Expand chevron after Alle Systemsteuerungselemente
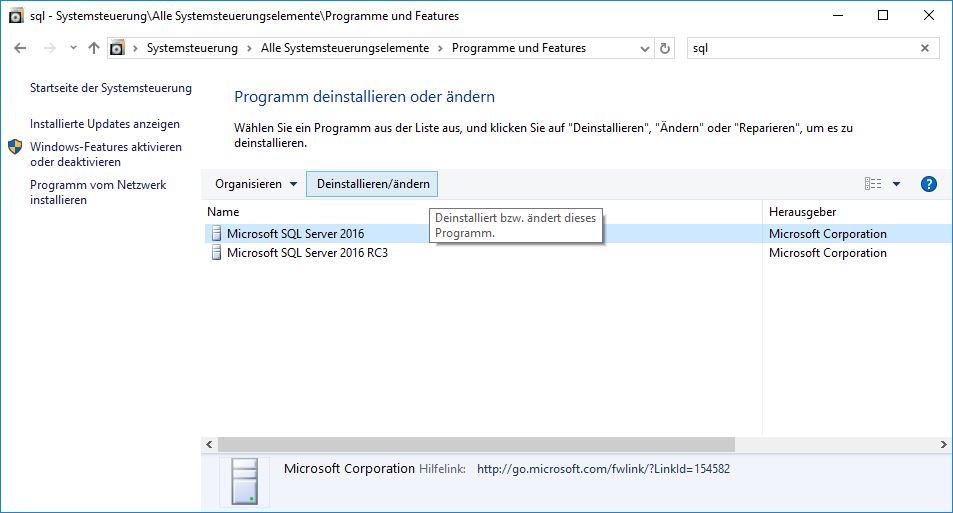The height and width of the screenshot is (513, 953). tap(440, 48)
